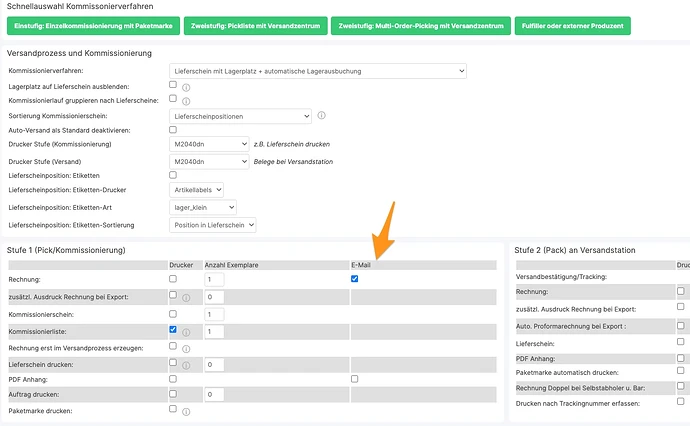The height and width of the screenshot is (426, 690).
Task: Click 'Anzahl Exemplare' column header
Action: 231,265
